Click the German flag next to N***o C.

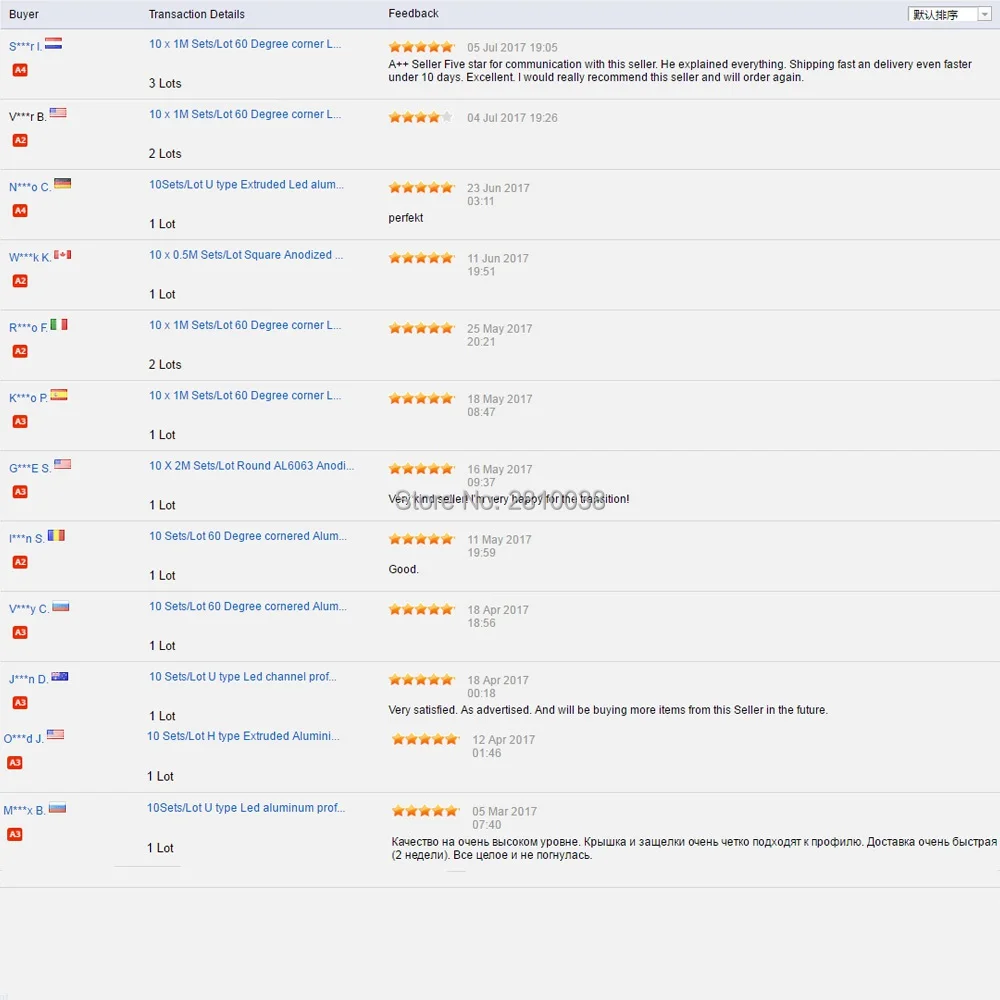(x=62, y=184)
